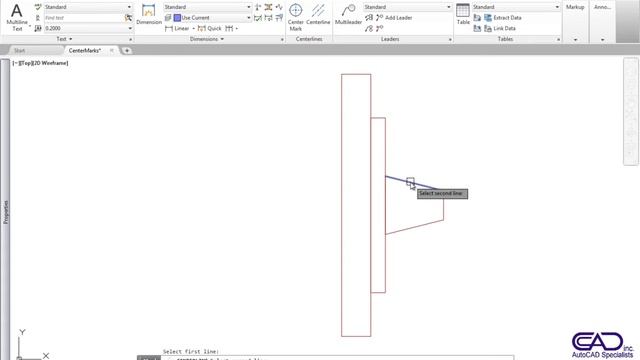Click the icon left of Link Data icon
640x360 pixels.
(x=477, y=28)
